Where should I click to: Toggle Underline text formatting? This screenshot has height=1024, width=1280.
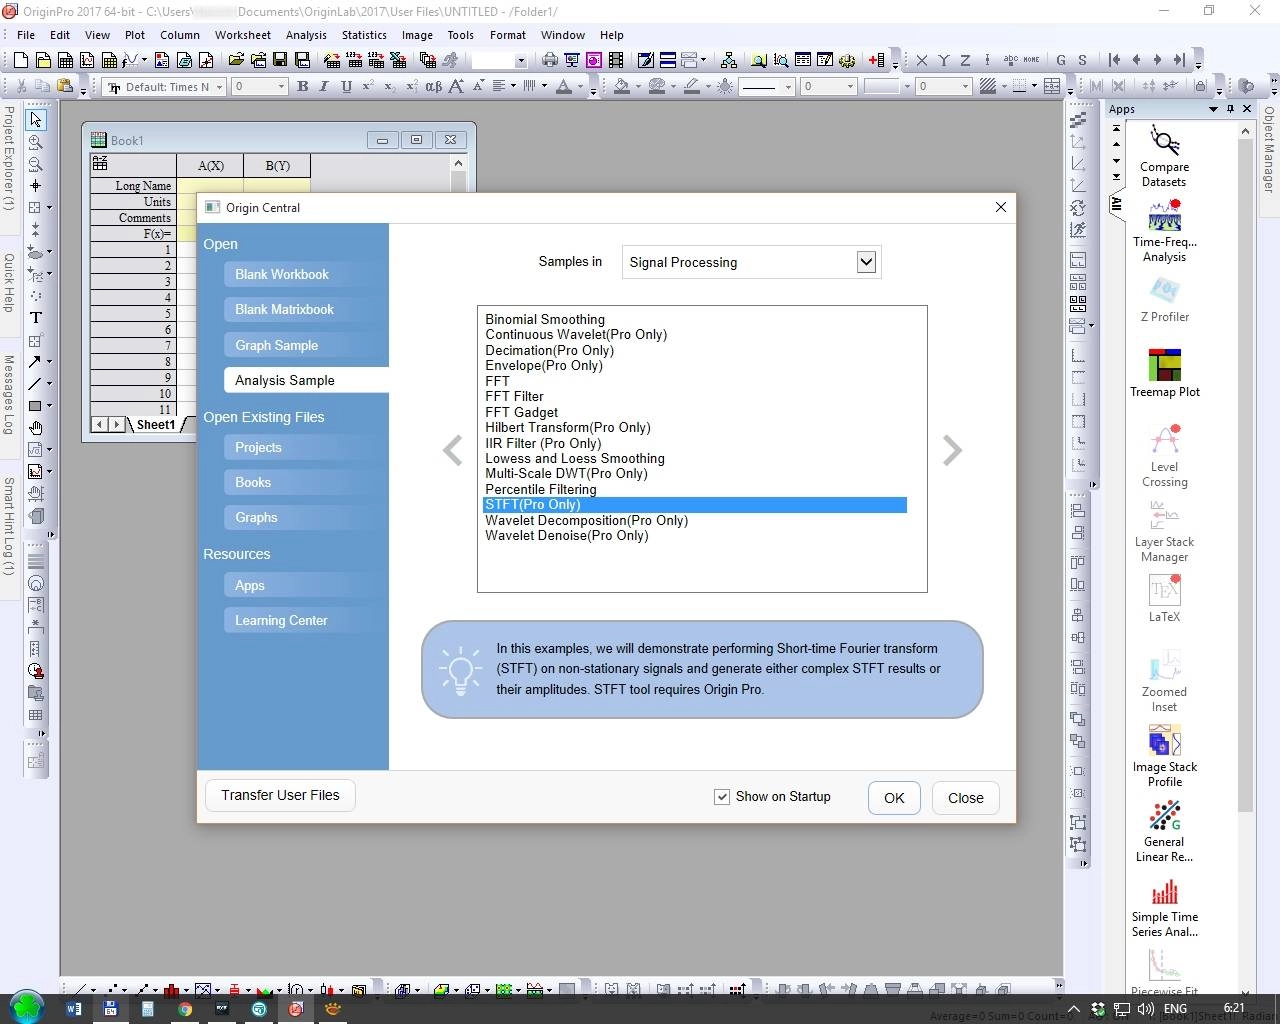point(346,87)
